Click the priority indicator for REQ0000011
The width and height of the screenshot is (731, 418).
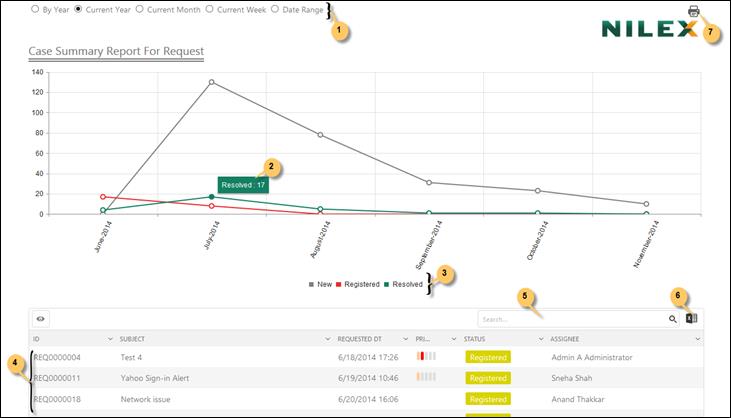[x=427, y=377]
